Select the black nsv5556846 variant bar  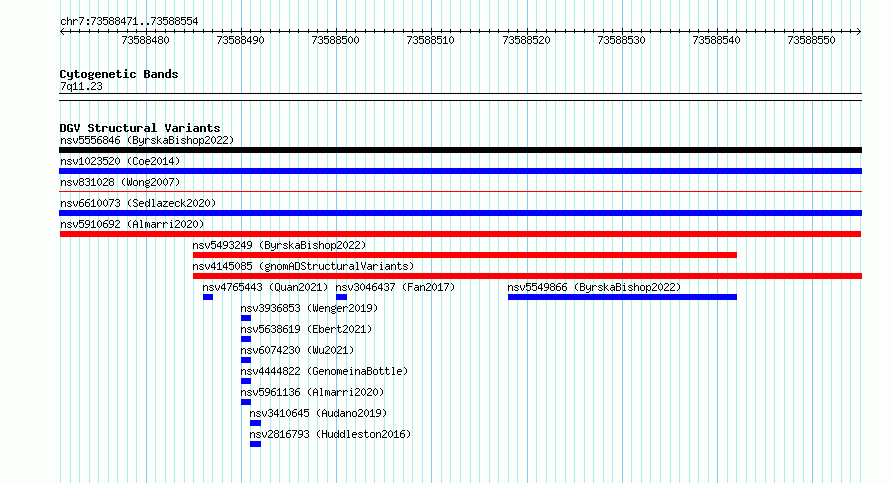460,150
